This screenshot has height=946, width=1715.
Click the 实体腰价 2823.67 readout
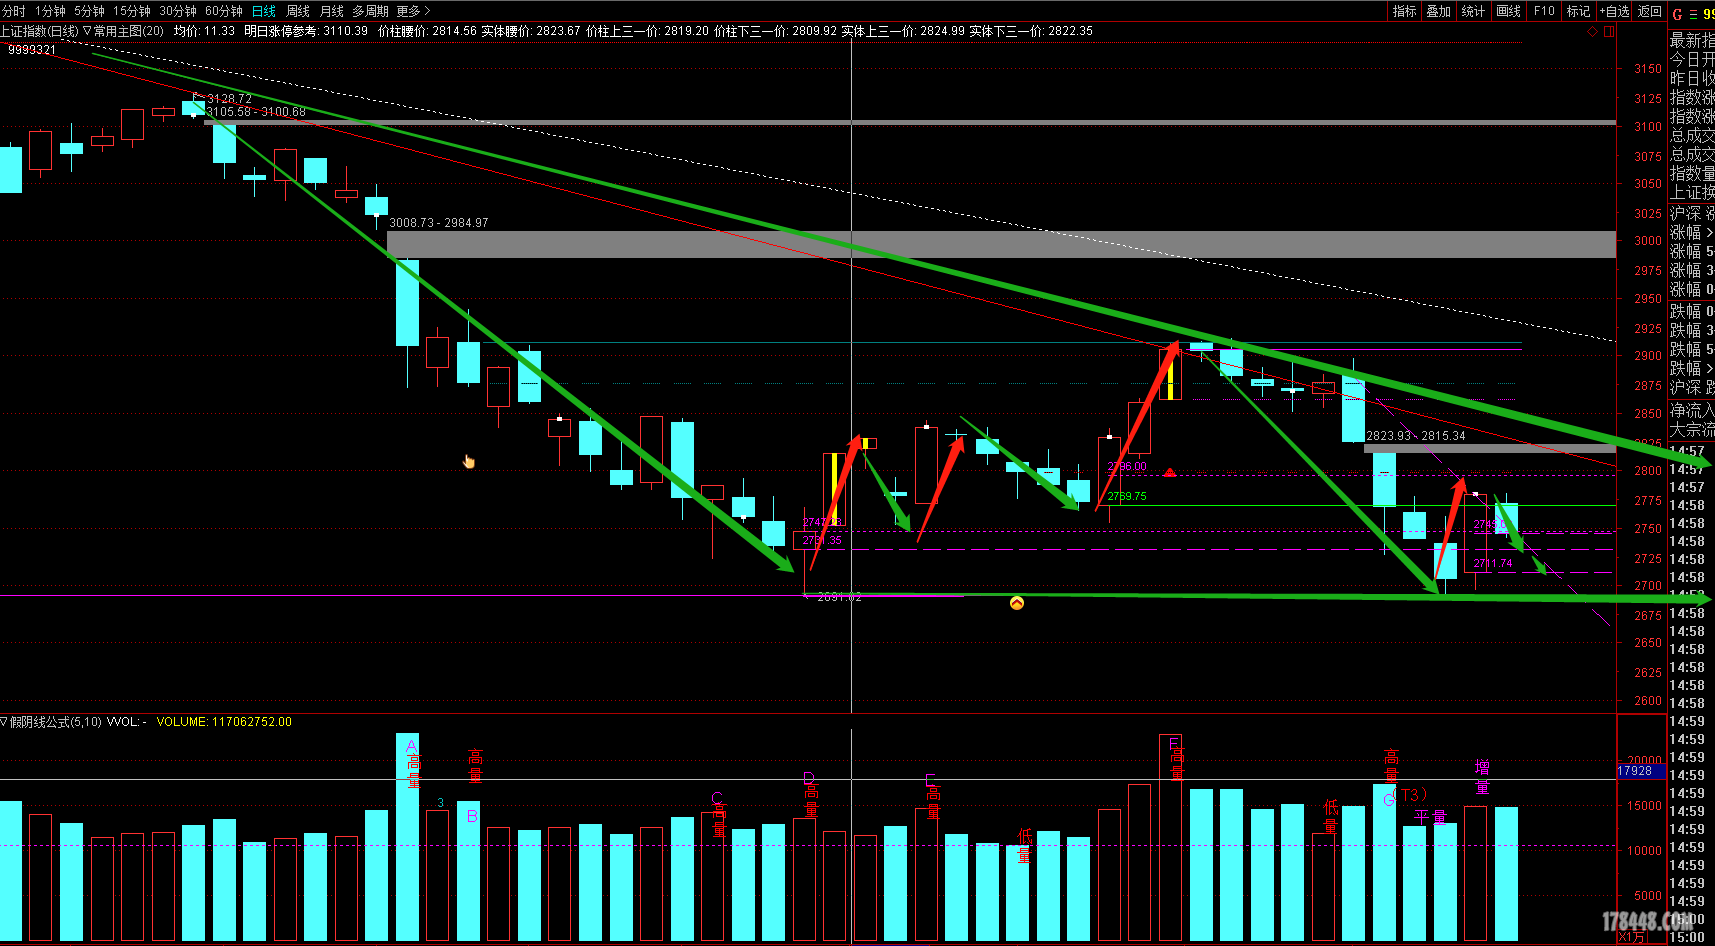pos(531,31)
